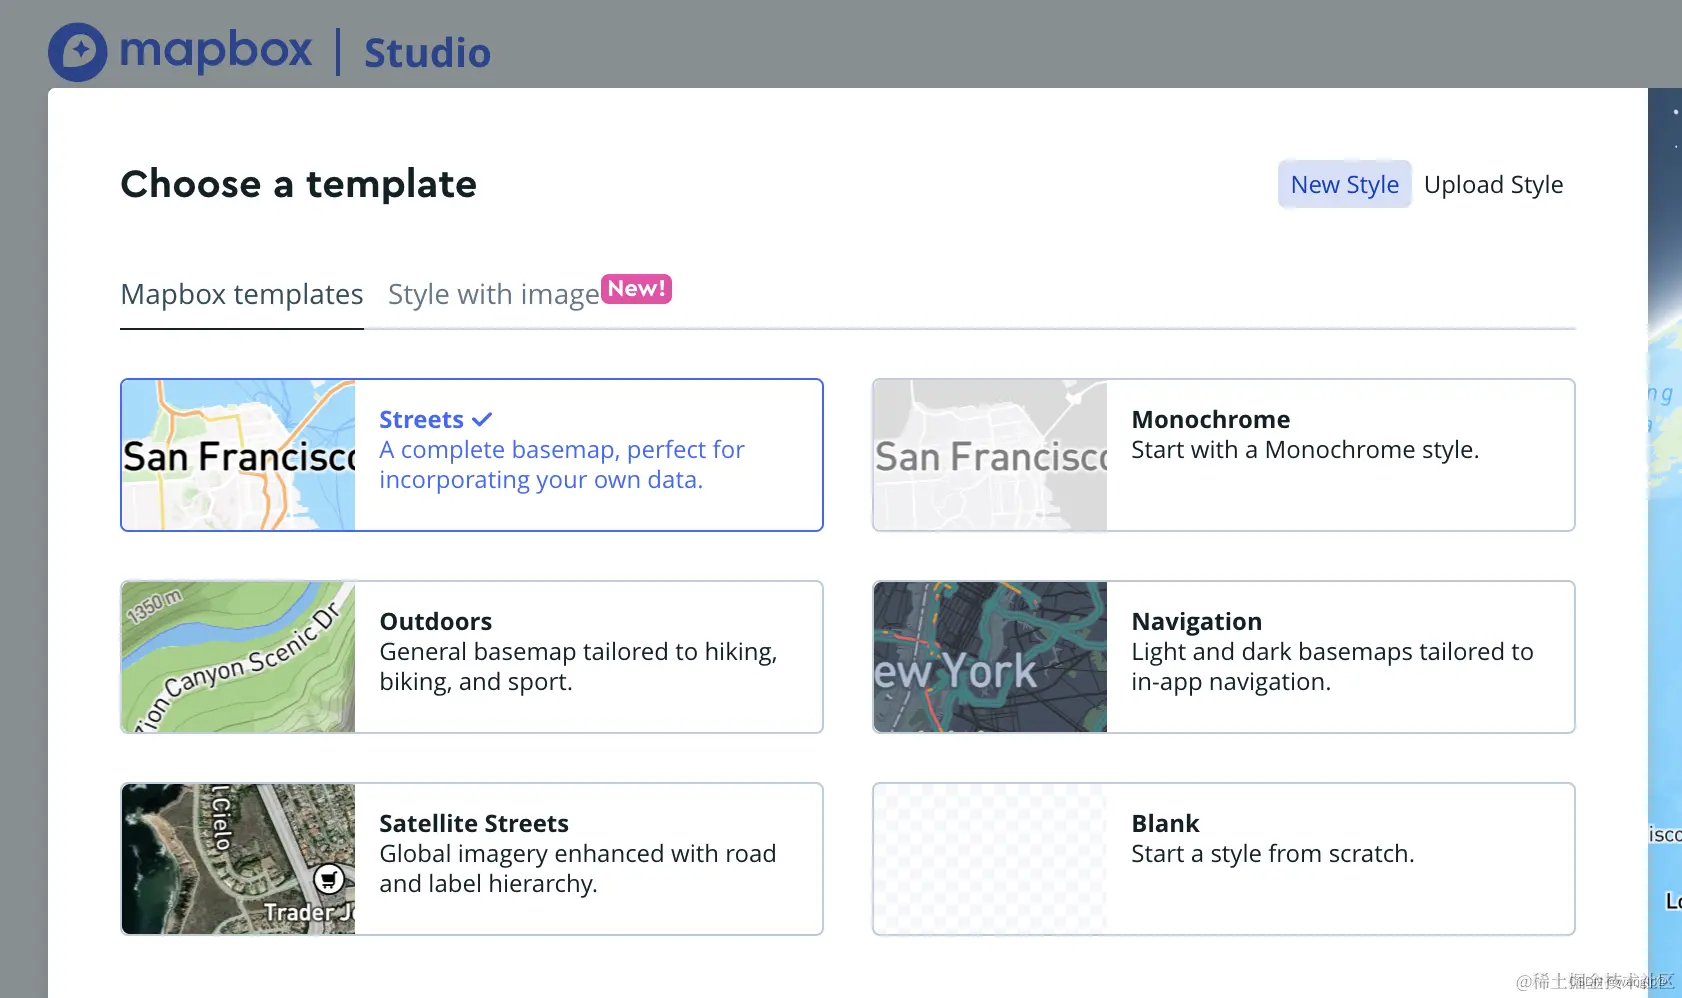The image size is (1682, 998).
Task: Choose the Monochrome template title
Action: 1210,419
